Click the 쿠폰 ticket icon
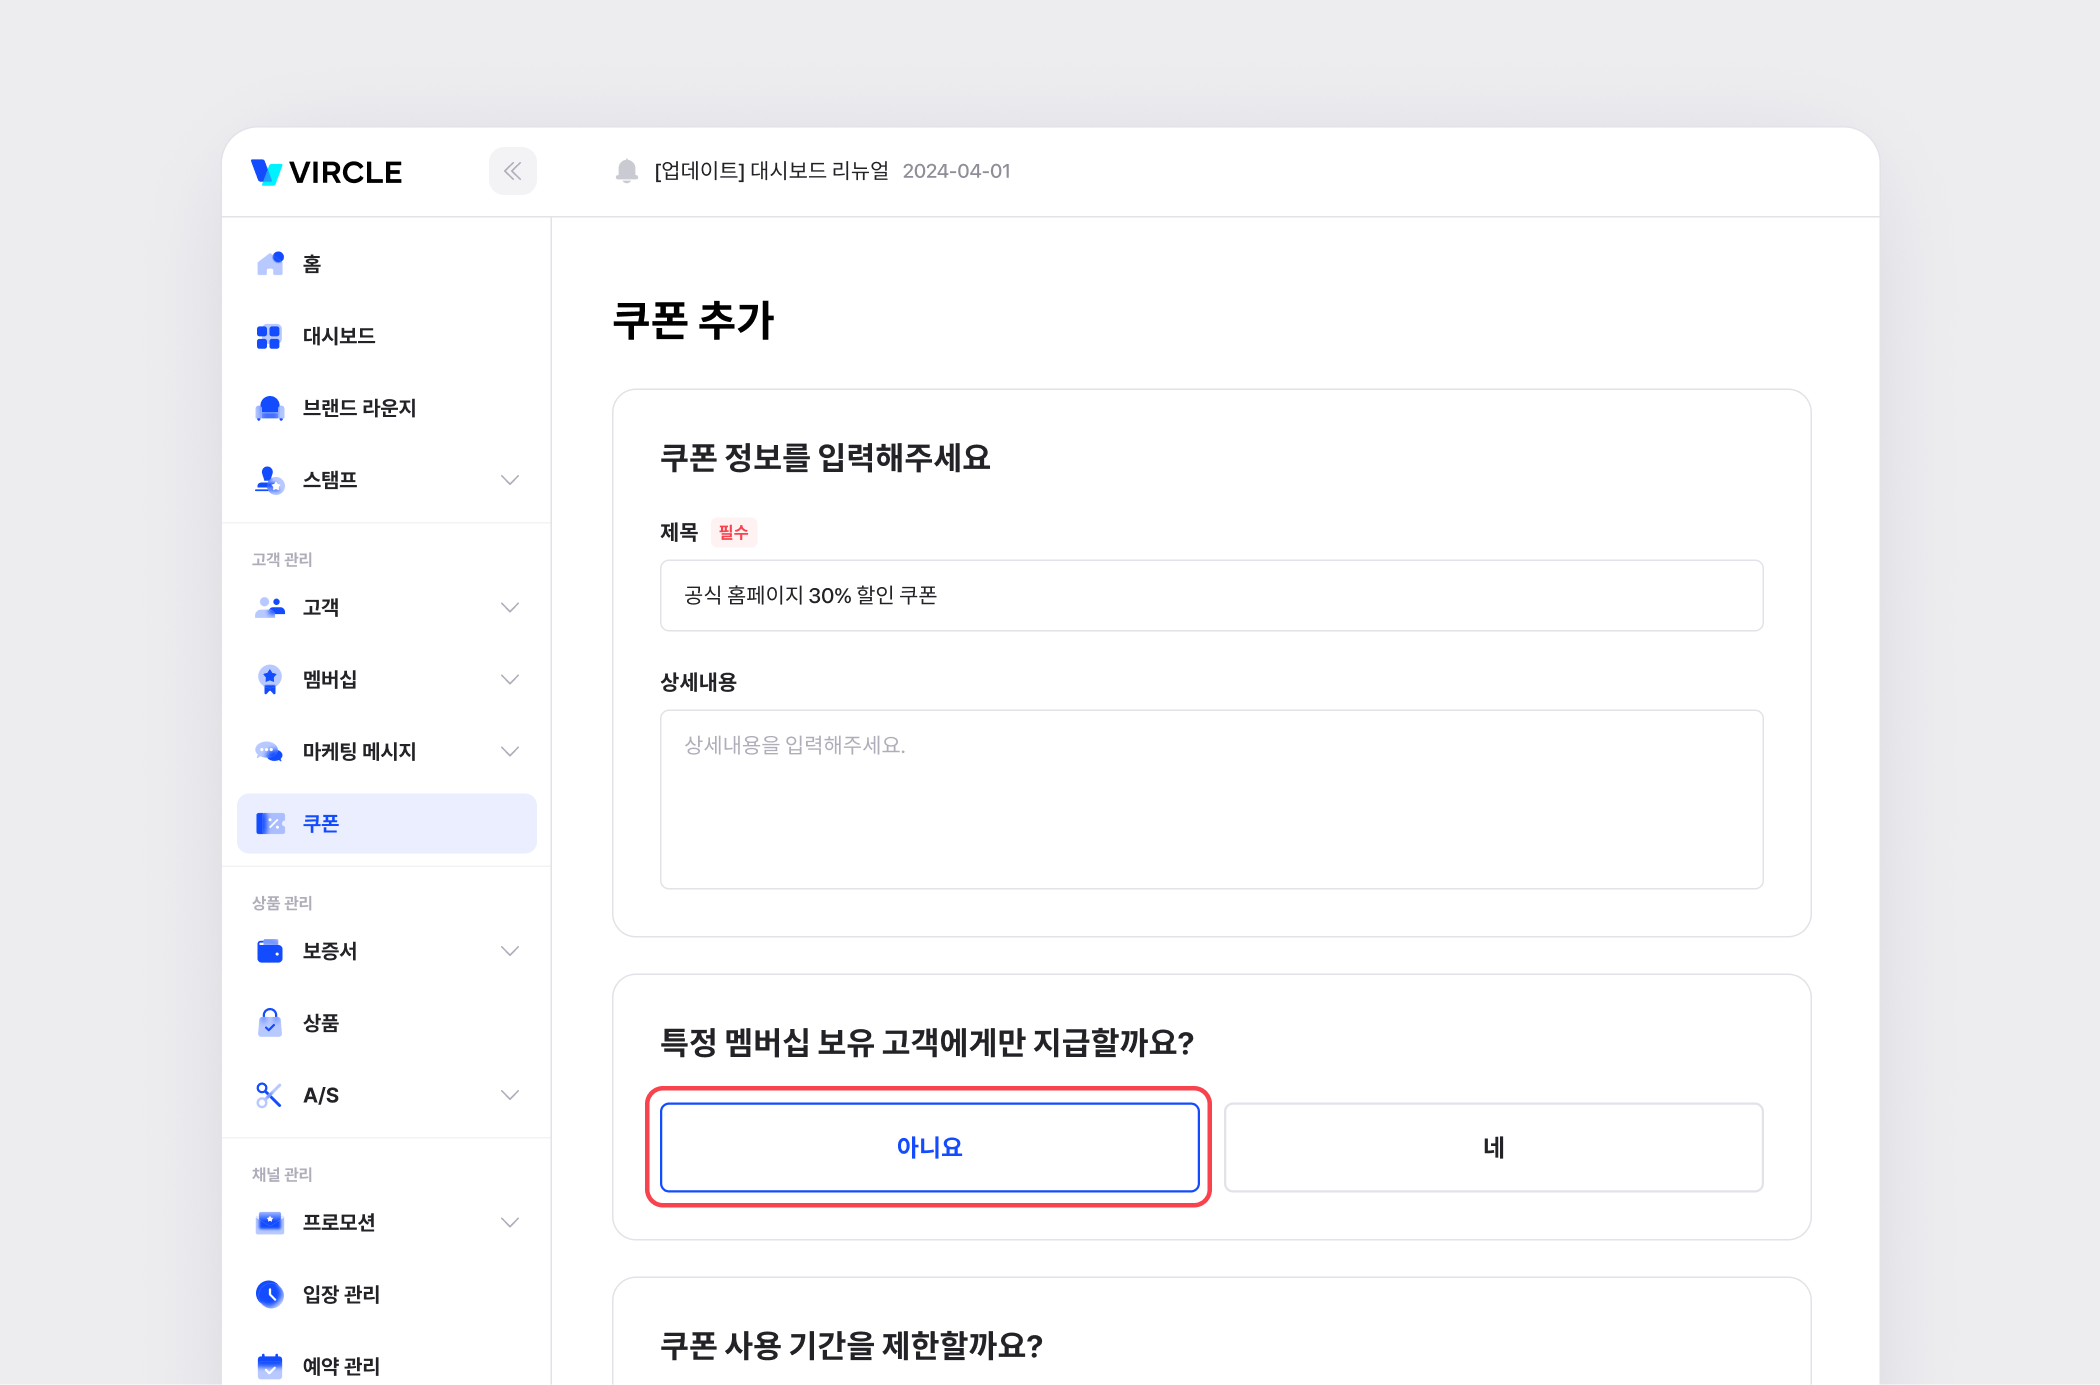Image resolution: width=2100 pixels, height=1385 pixels. 270,823
